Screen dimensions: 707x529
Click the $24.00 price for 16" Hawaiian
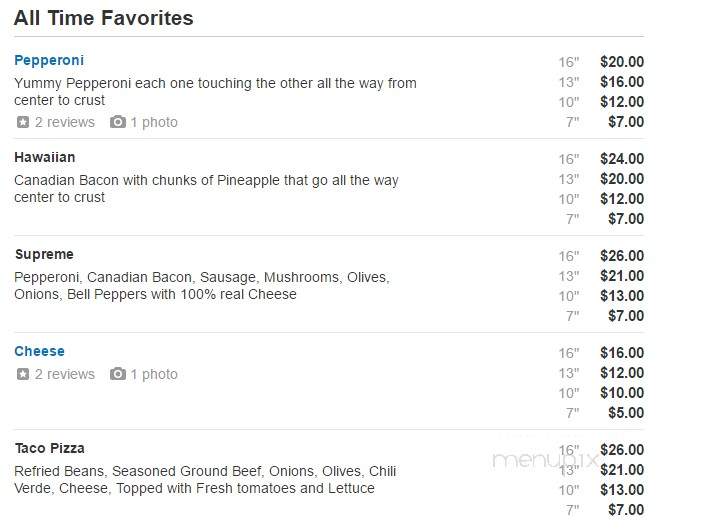[622, 159]
